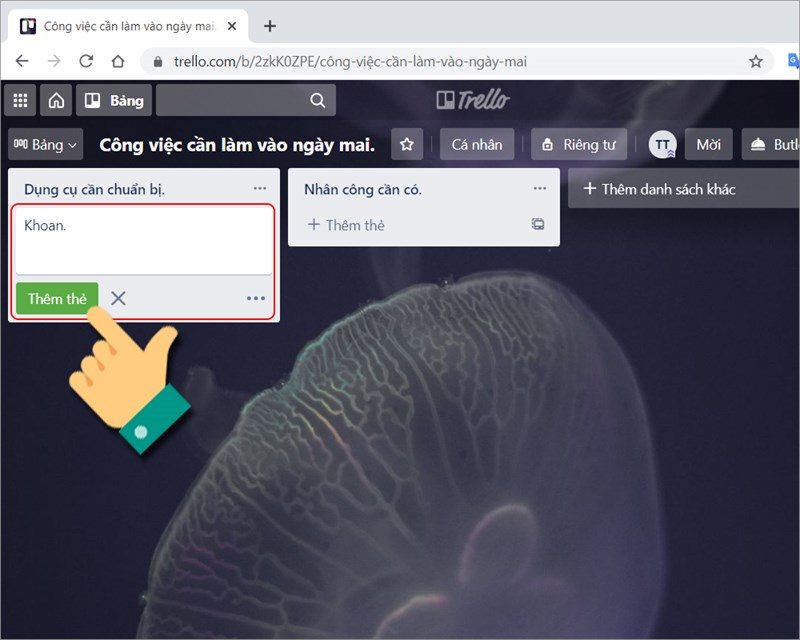This screenshot has height=640, width=800.
Task: Click the Trello apps grid icon
Action: [x=19, y=100]
